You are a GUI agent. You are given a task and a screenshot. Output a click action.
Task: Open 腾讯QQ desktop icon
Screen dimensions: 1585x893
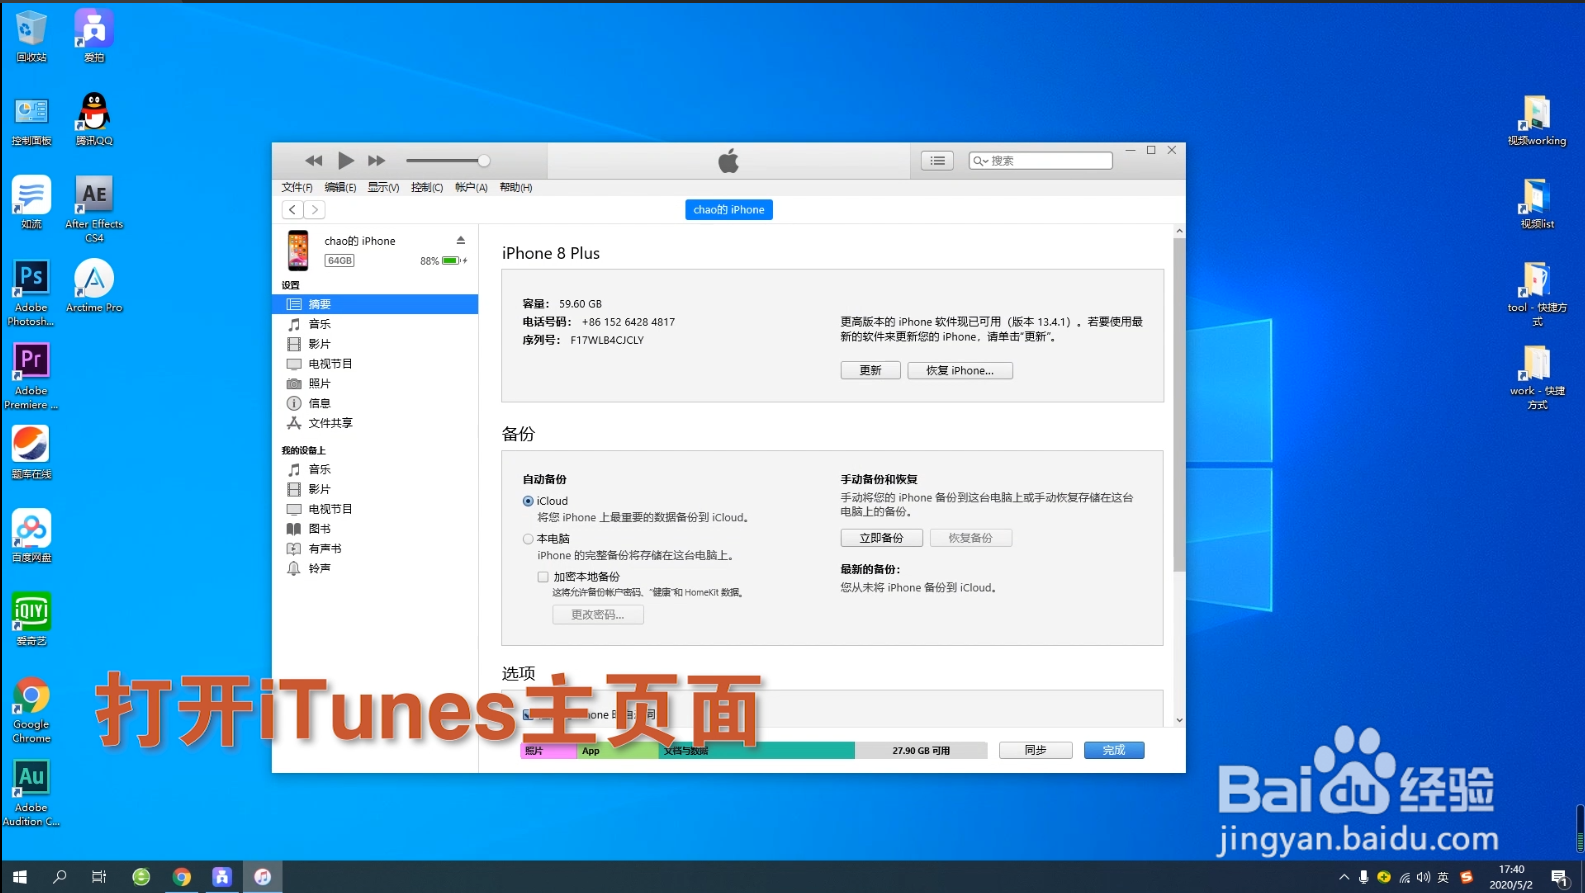[x=94, y=119]
